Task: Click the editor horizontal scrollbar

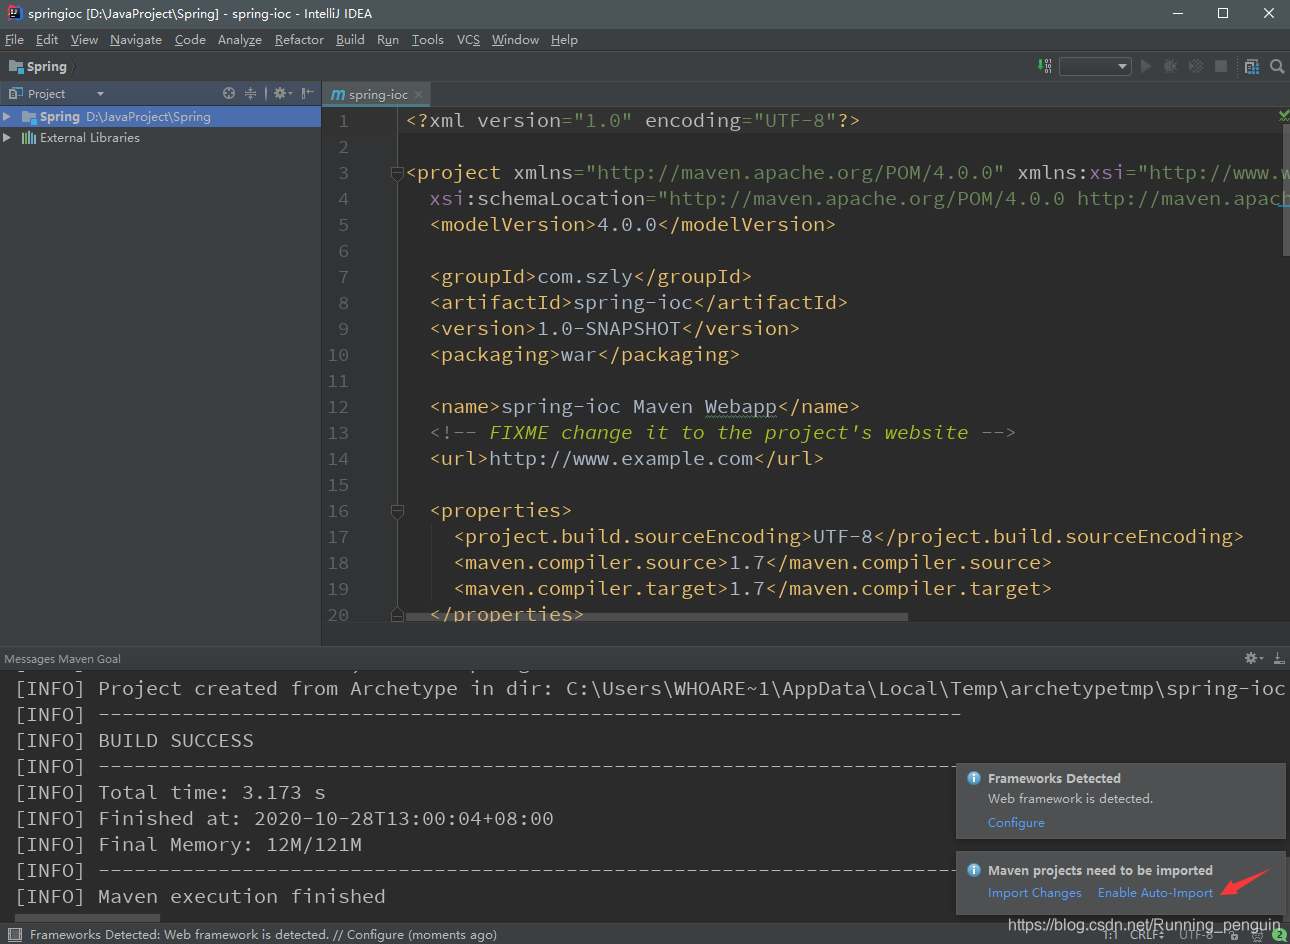Action: pos(656,617)
